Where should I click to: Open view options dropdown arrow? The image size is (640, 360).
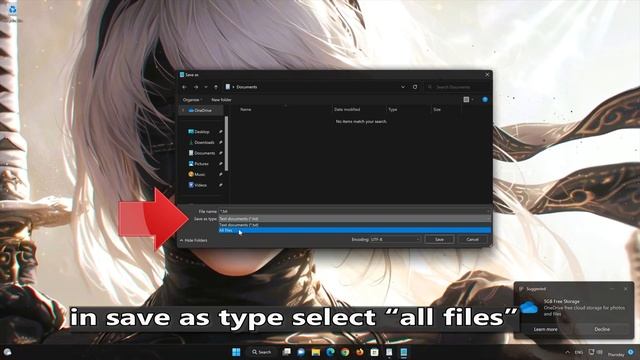(473, 100)
